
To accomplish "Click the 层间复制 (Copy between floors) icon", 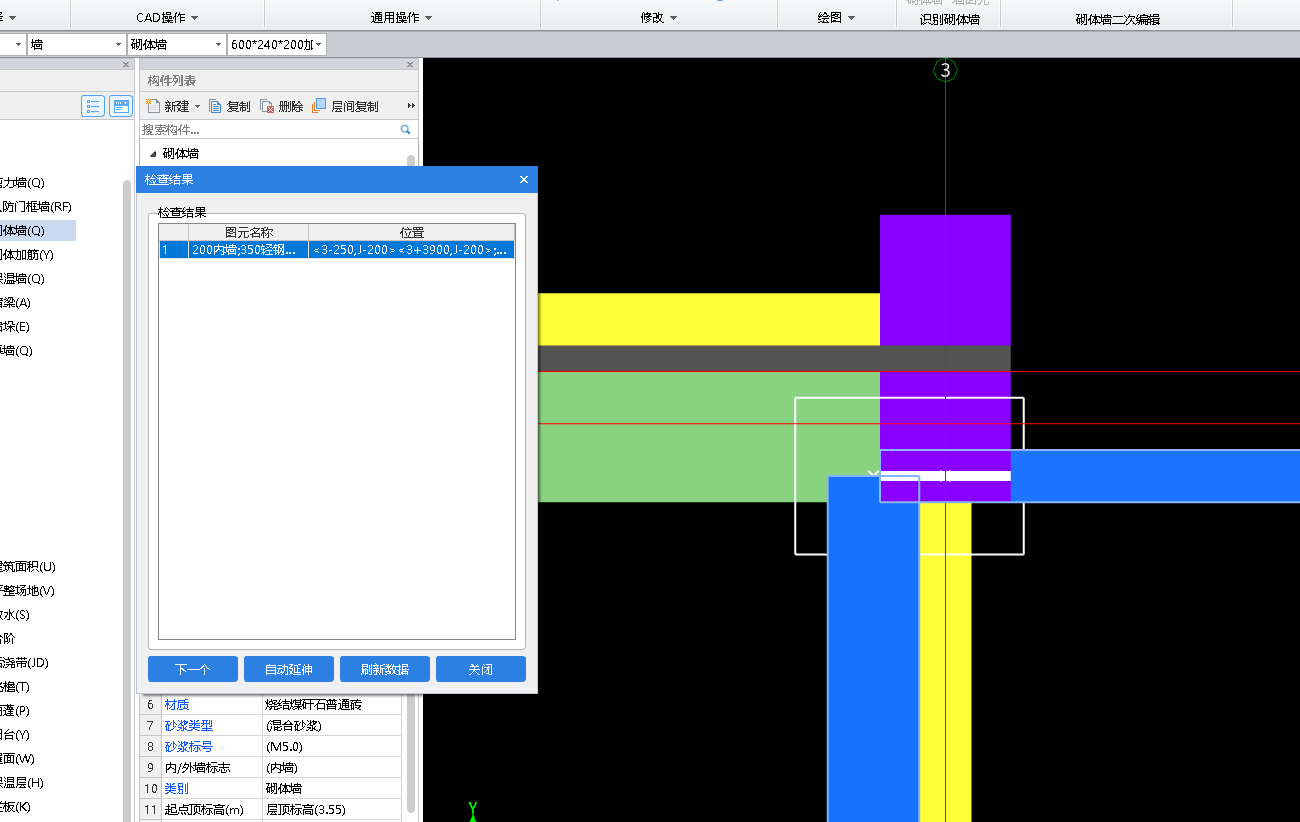I will point(320,106).
